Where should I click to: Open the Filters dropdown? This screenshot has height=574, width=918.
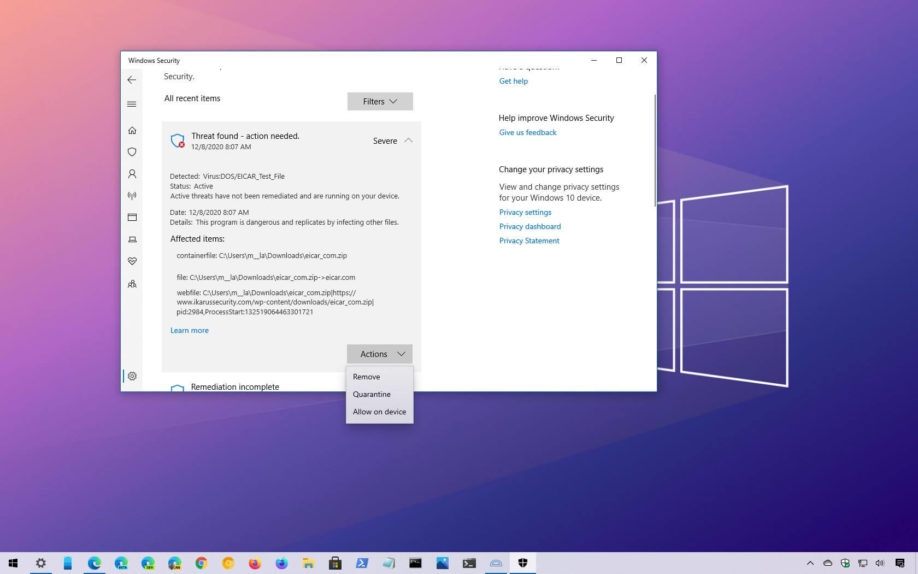click(x=380, y=101)
